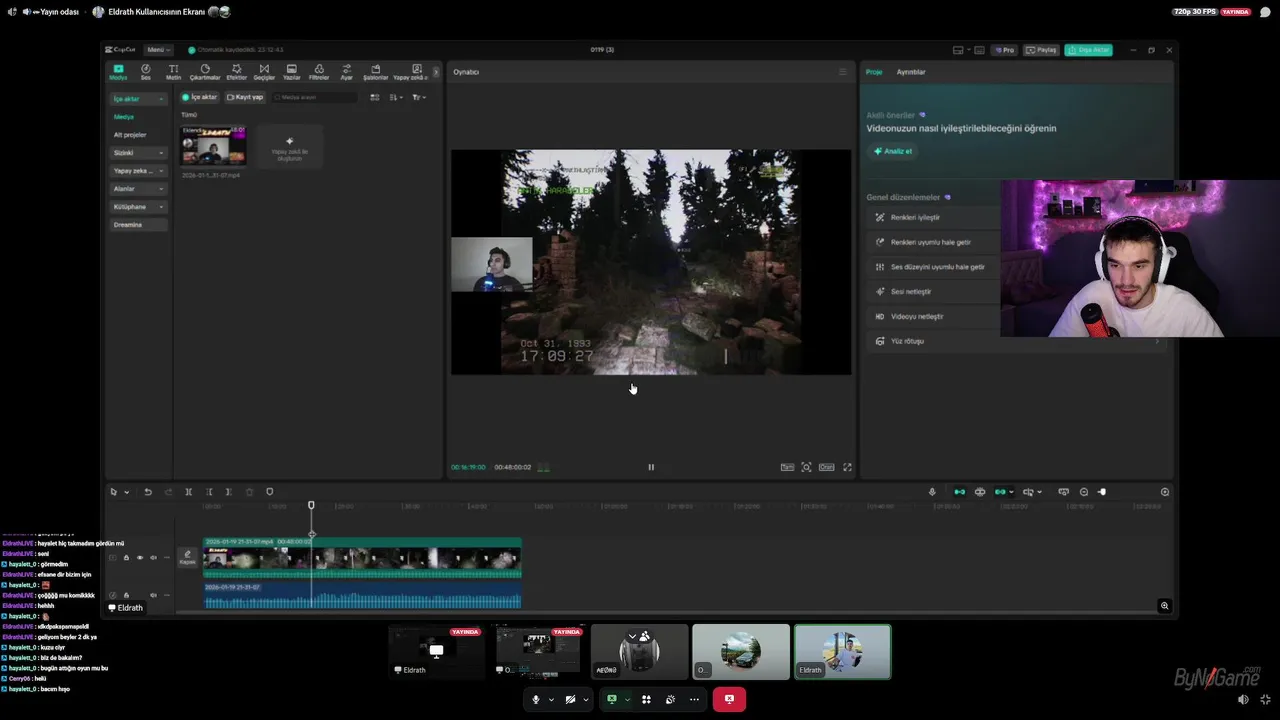Select the video clip on timeline

362,558
